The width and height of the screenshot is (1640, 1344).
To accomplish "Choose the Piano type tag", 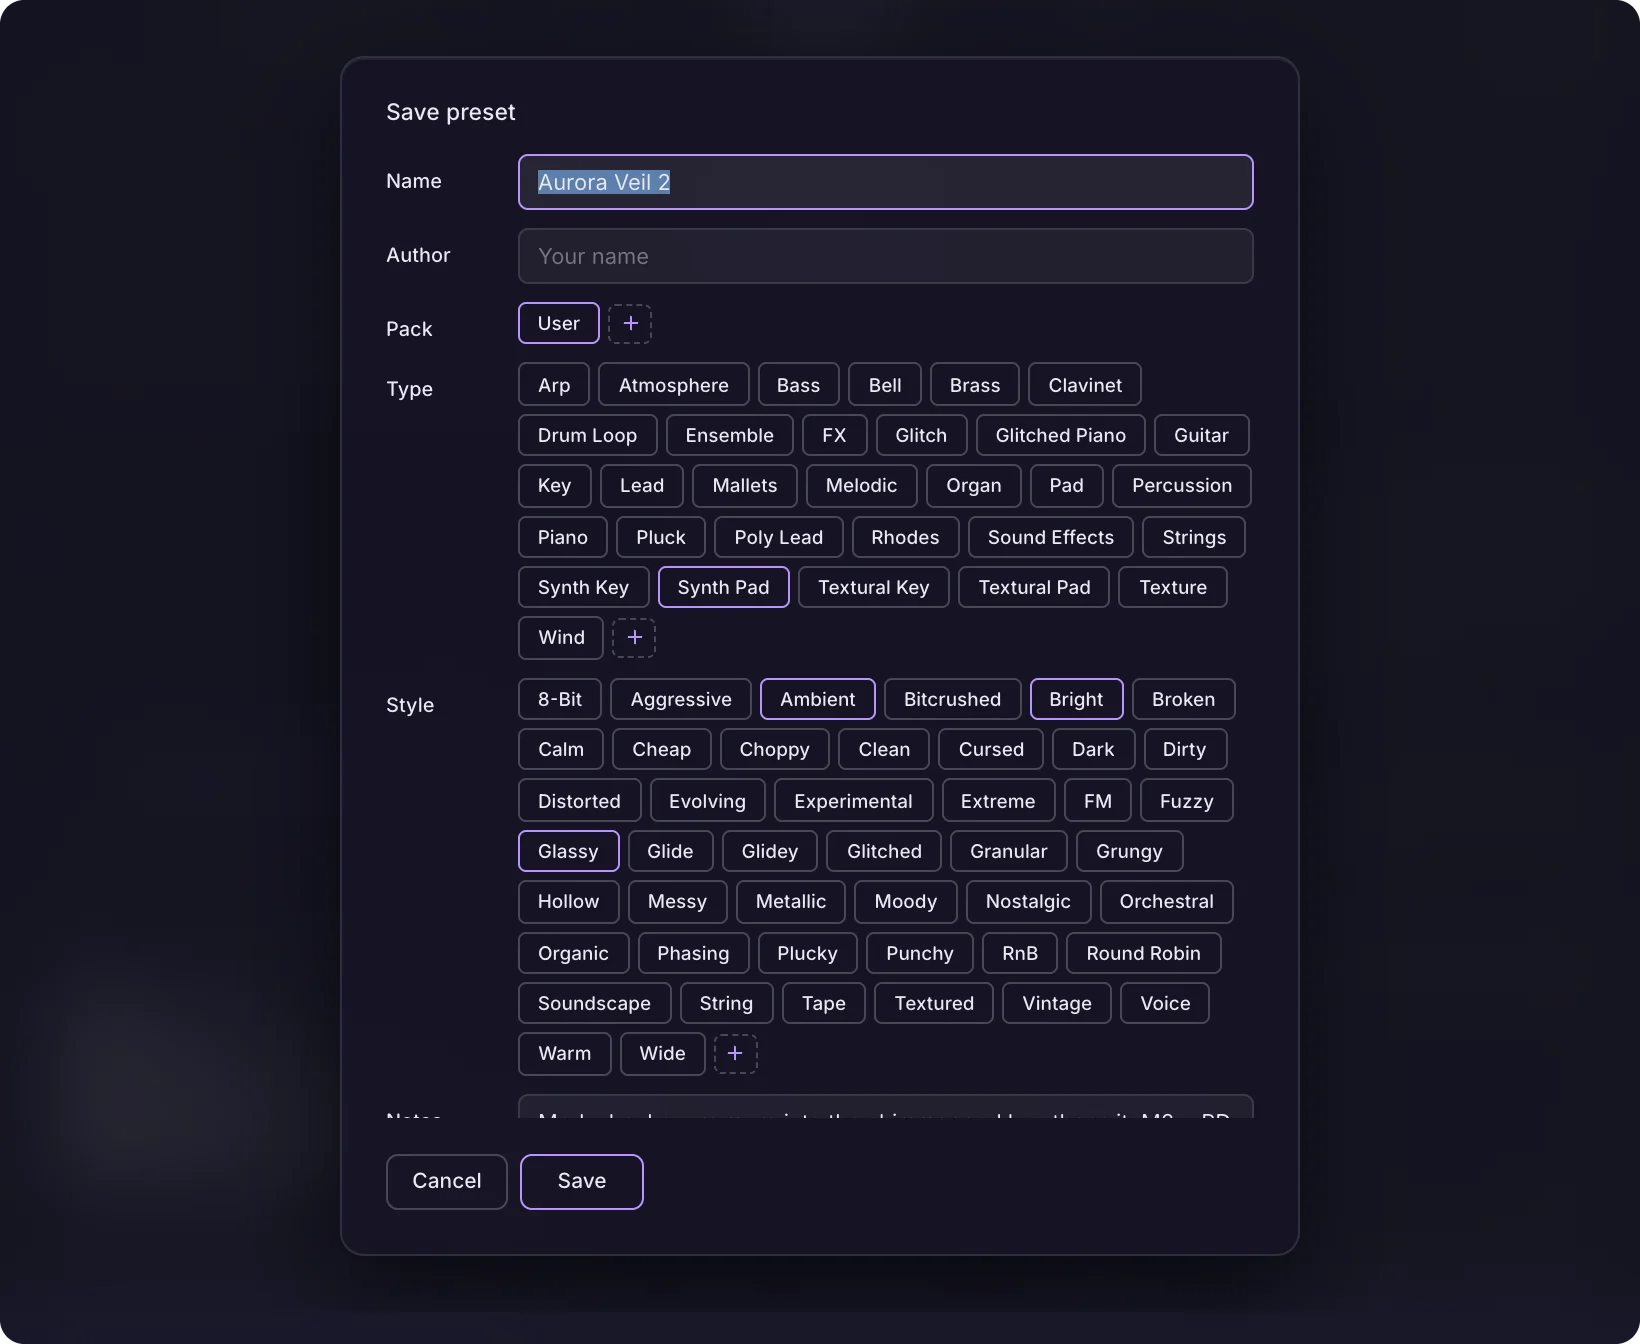I will [x=562, y=537].
